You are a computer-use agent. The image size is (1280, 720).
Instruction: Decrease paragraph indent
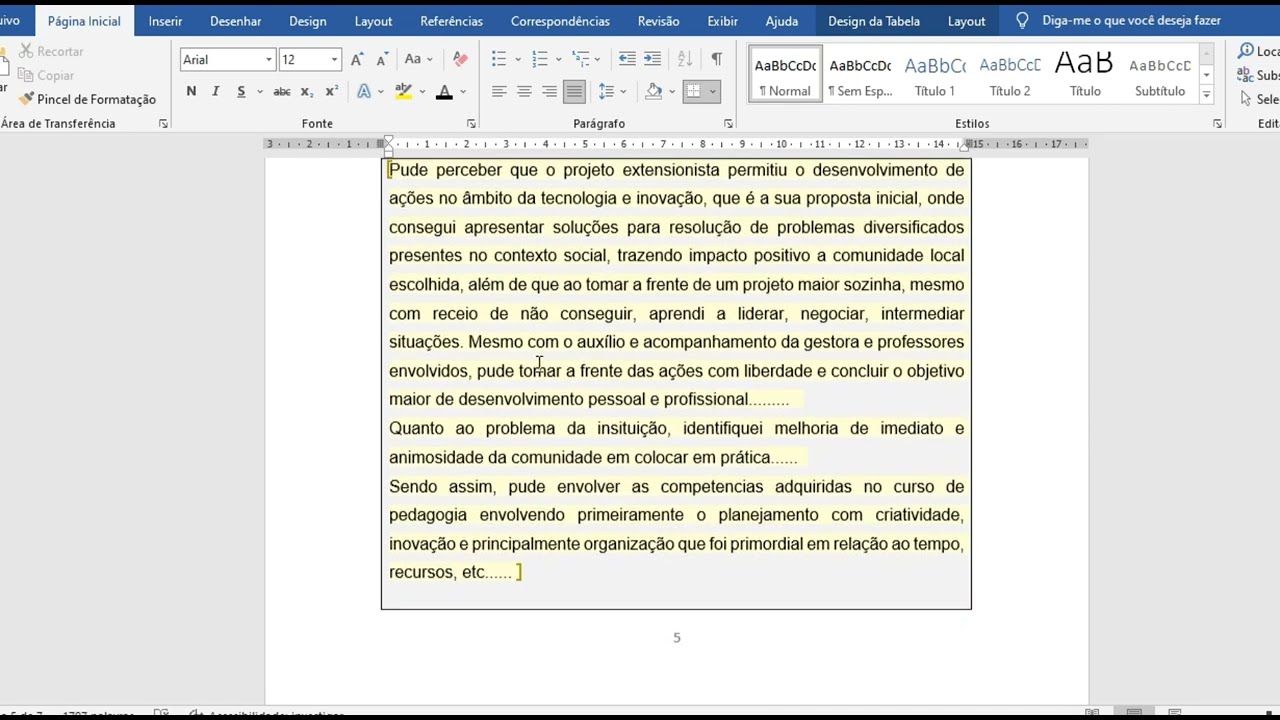pyautogui.click(x=627, y=60)
